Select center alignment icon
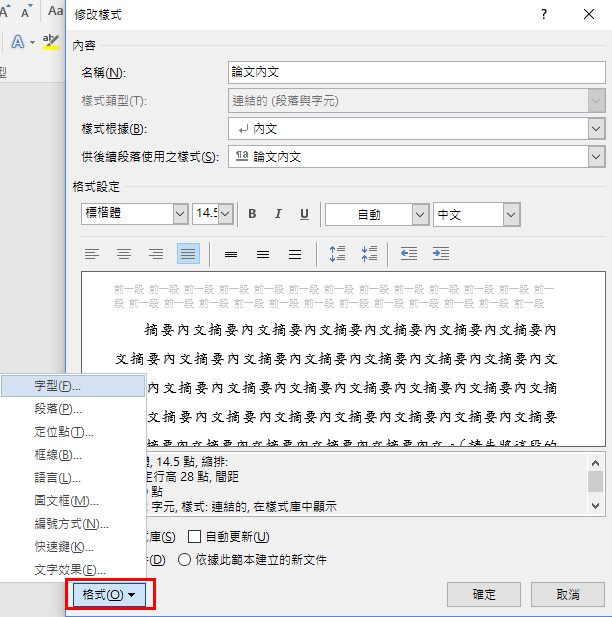This screenshot has width=612, height=617. pyautogui.click(x=124, y=254)
